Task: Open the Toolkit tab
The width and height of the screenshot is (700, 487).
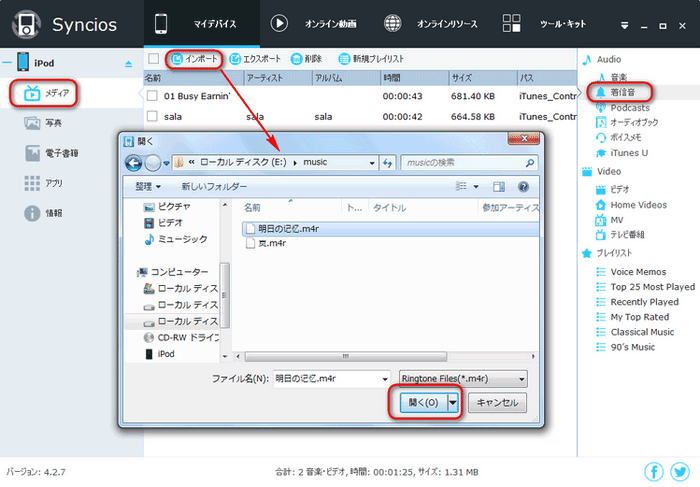Action: pos(544,24)
